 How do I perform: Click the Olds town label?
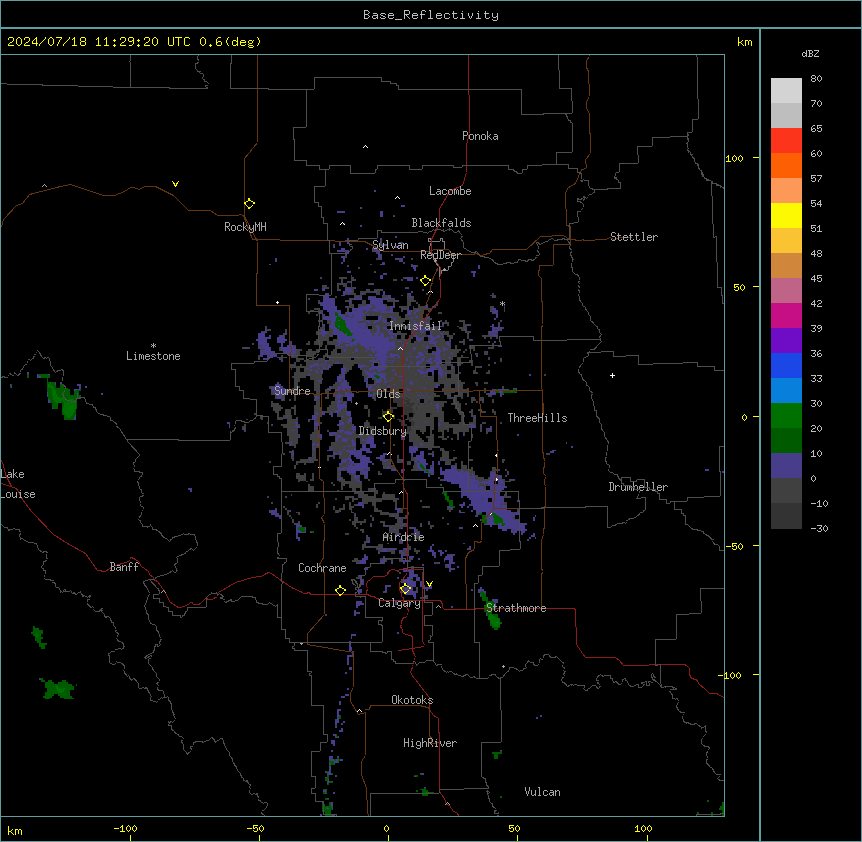388,394
